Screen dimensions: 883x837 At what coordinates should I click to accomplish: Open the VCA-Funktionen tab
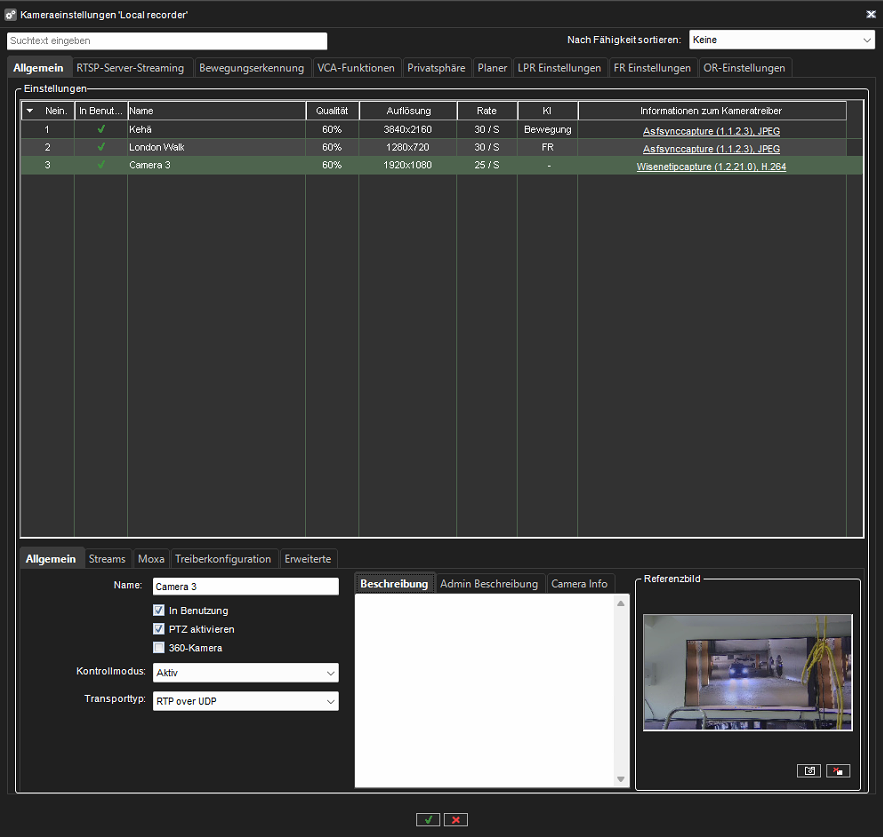tap(356, 68)
